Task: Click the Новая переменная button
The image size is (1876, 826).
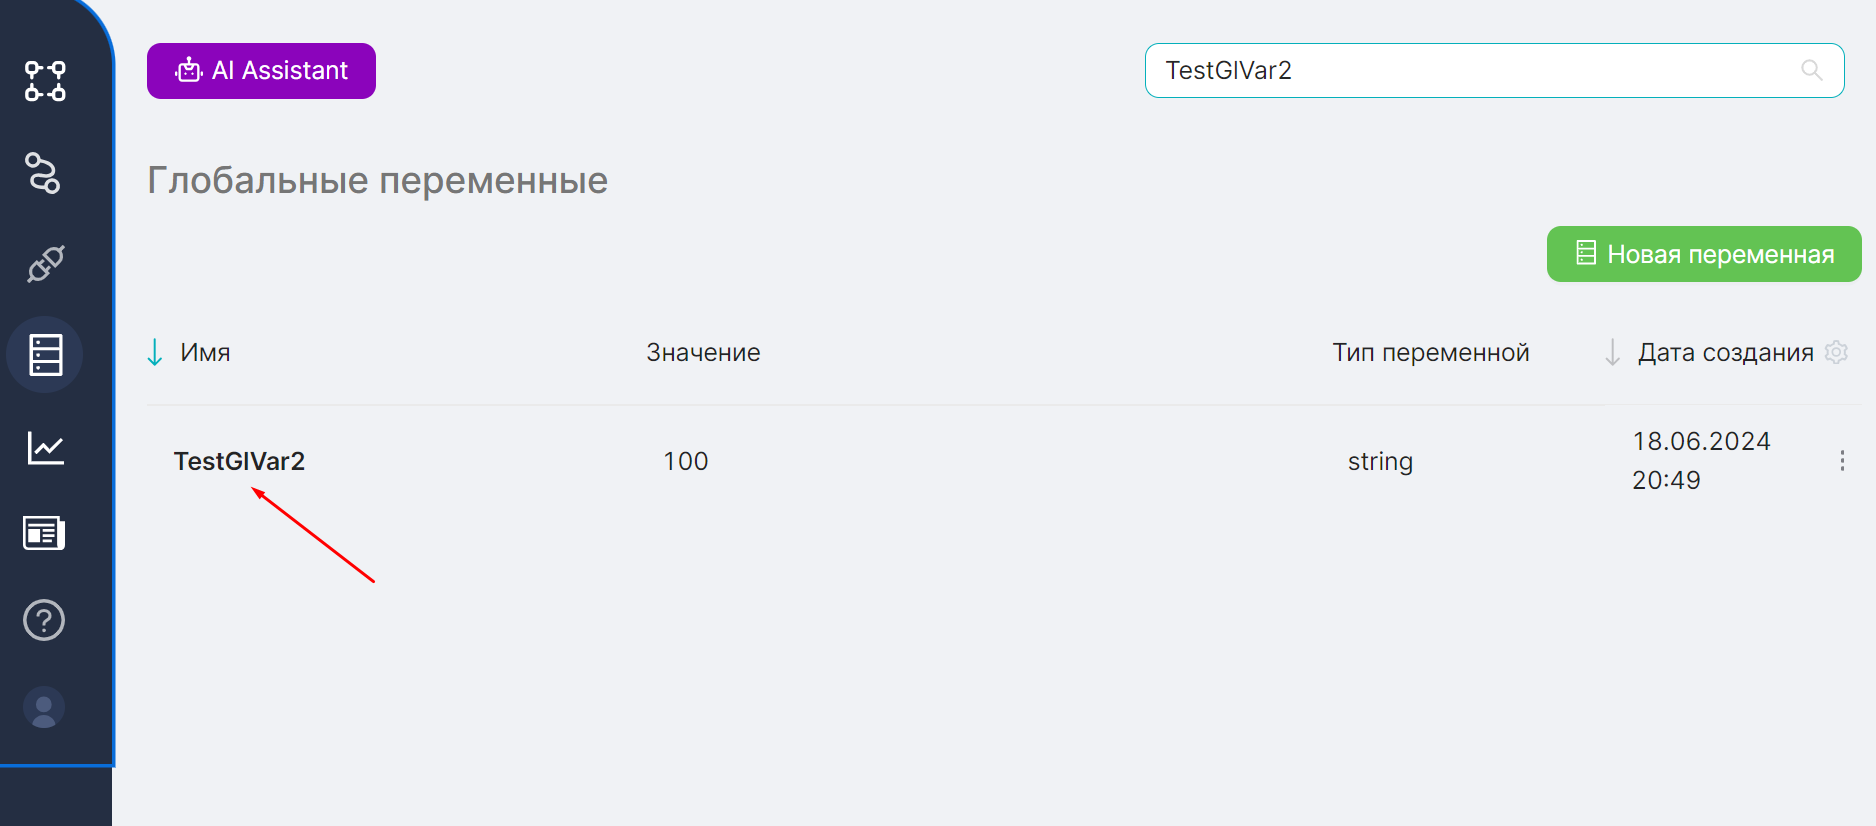Action: (x=1704, y=254)
